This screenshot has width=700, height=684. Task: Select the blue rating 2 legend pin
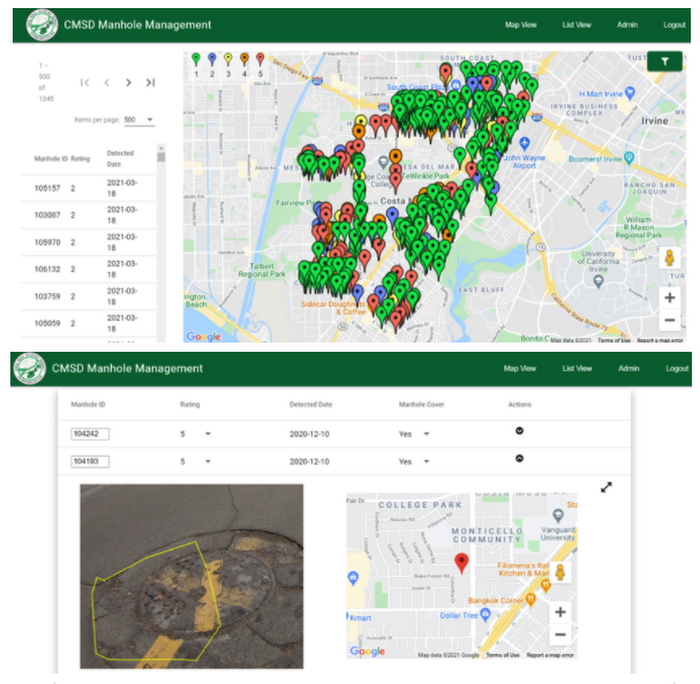point(212,60)
